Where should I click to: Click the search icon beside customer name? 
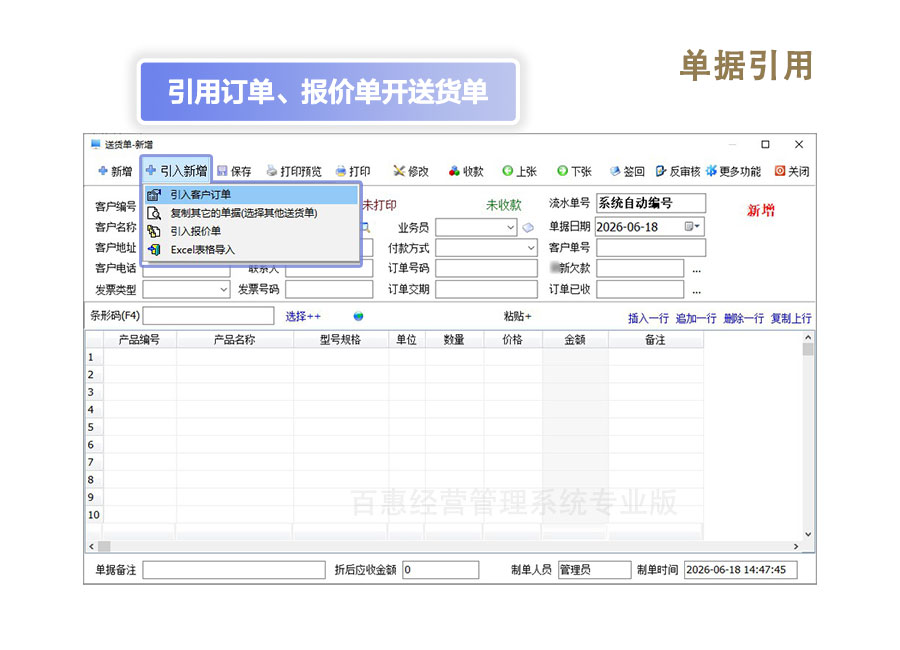[366, 228]
